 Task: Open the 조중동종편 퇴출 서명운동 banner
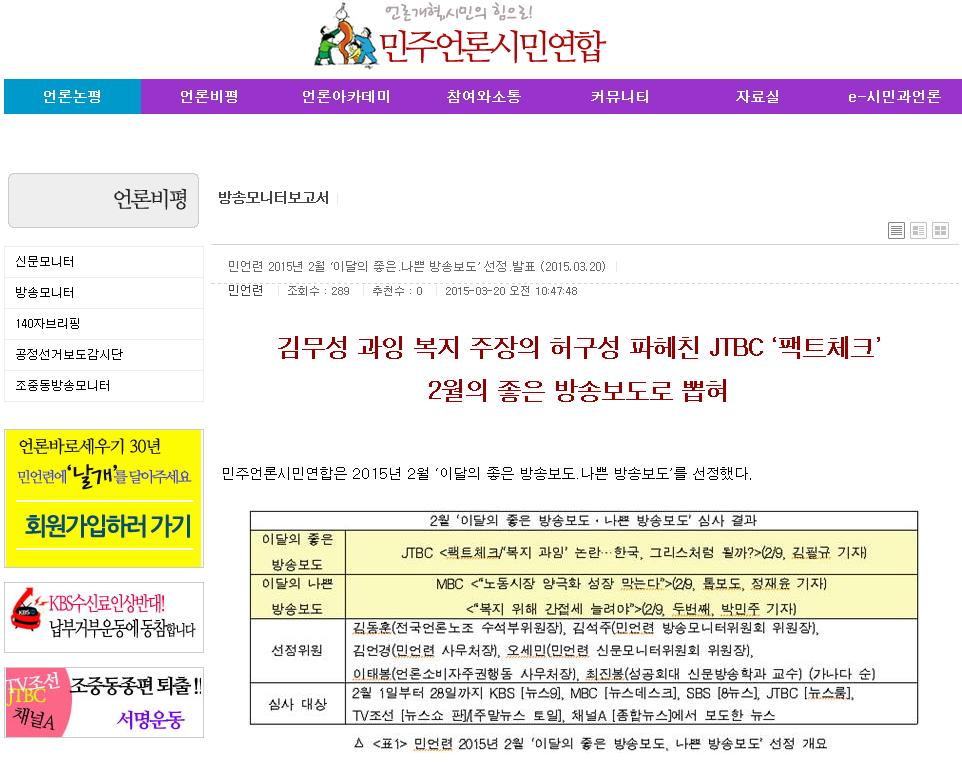click(x=104, y=702)
